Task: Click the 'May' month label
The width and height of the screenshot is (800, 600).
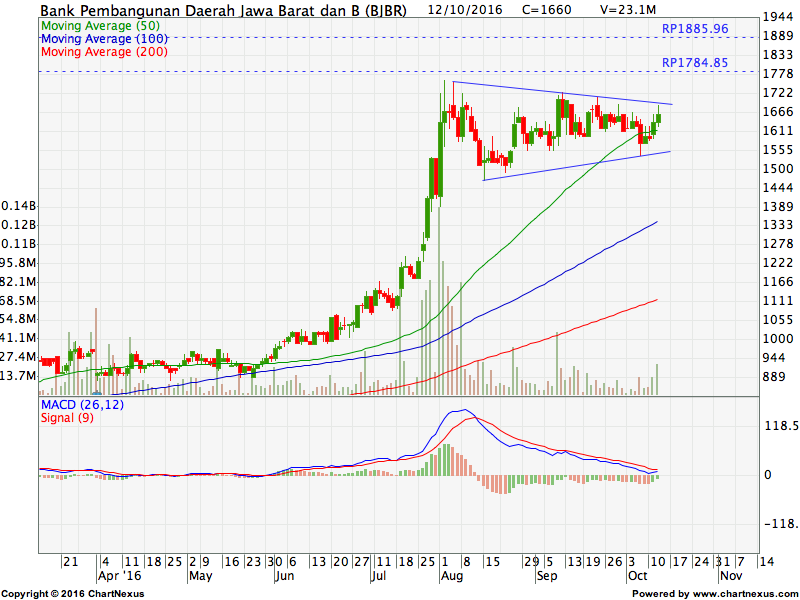Action: pyautogui.click(x=201, y=576)
